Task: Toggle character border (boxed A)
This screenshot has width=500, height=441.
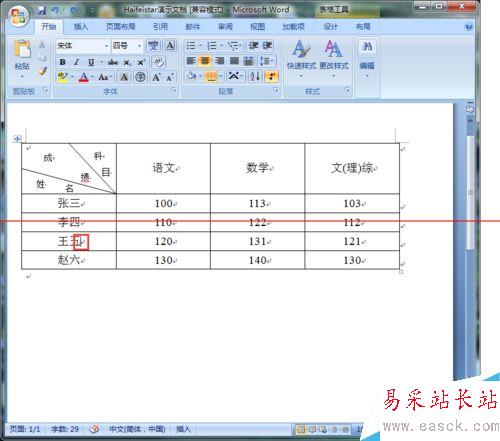Action: click(x=170, y=45)
